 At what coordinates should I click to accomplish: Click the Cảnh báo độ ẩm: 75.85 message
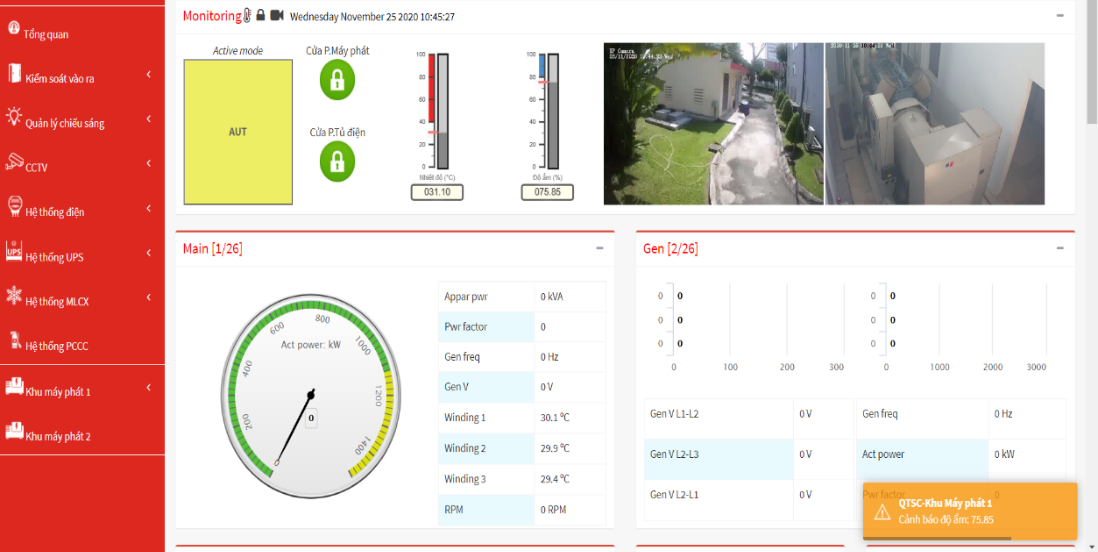click(x=945, y=520)
